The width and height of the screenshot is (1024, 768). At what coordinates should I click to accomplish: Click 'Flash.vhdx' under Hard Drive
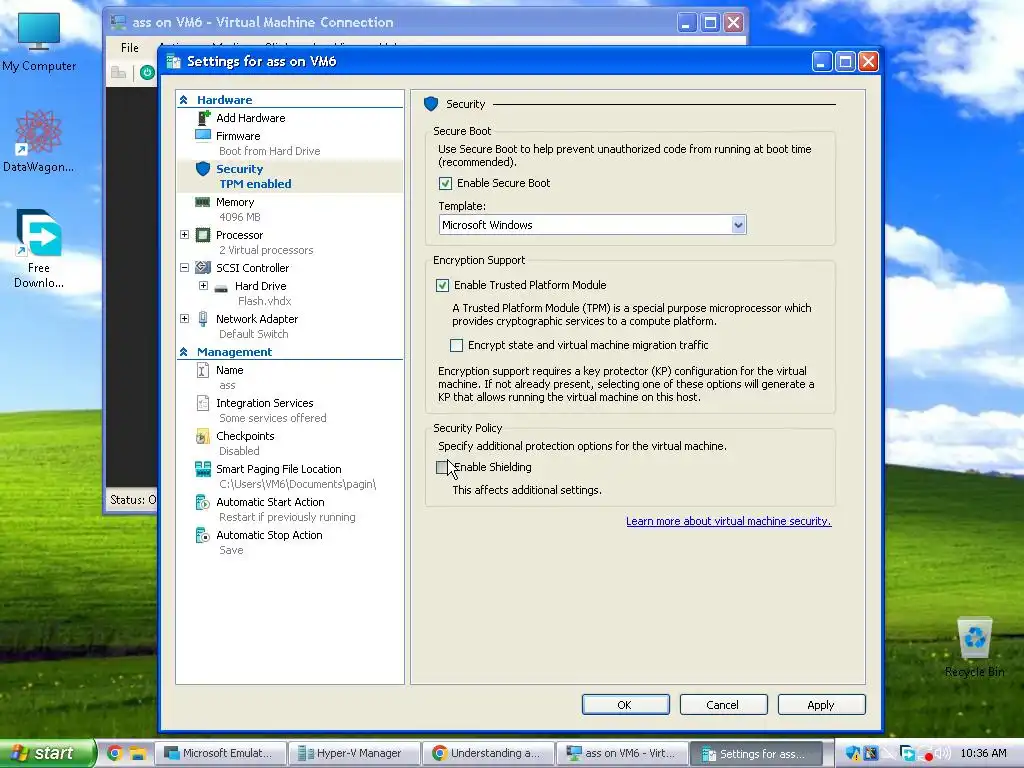coord(264,301)
